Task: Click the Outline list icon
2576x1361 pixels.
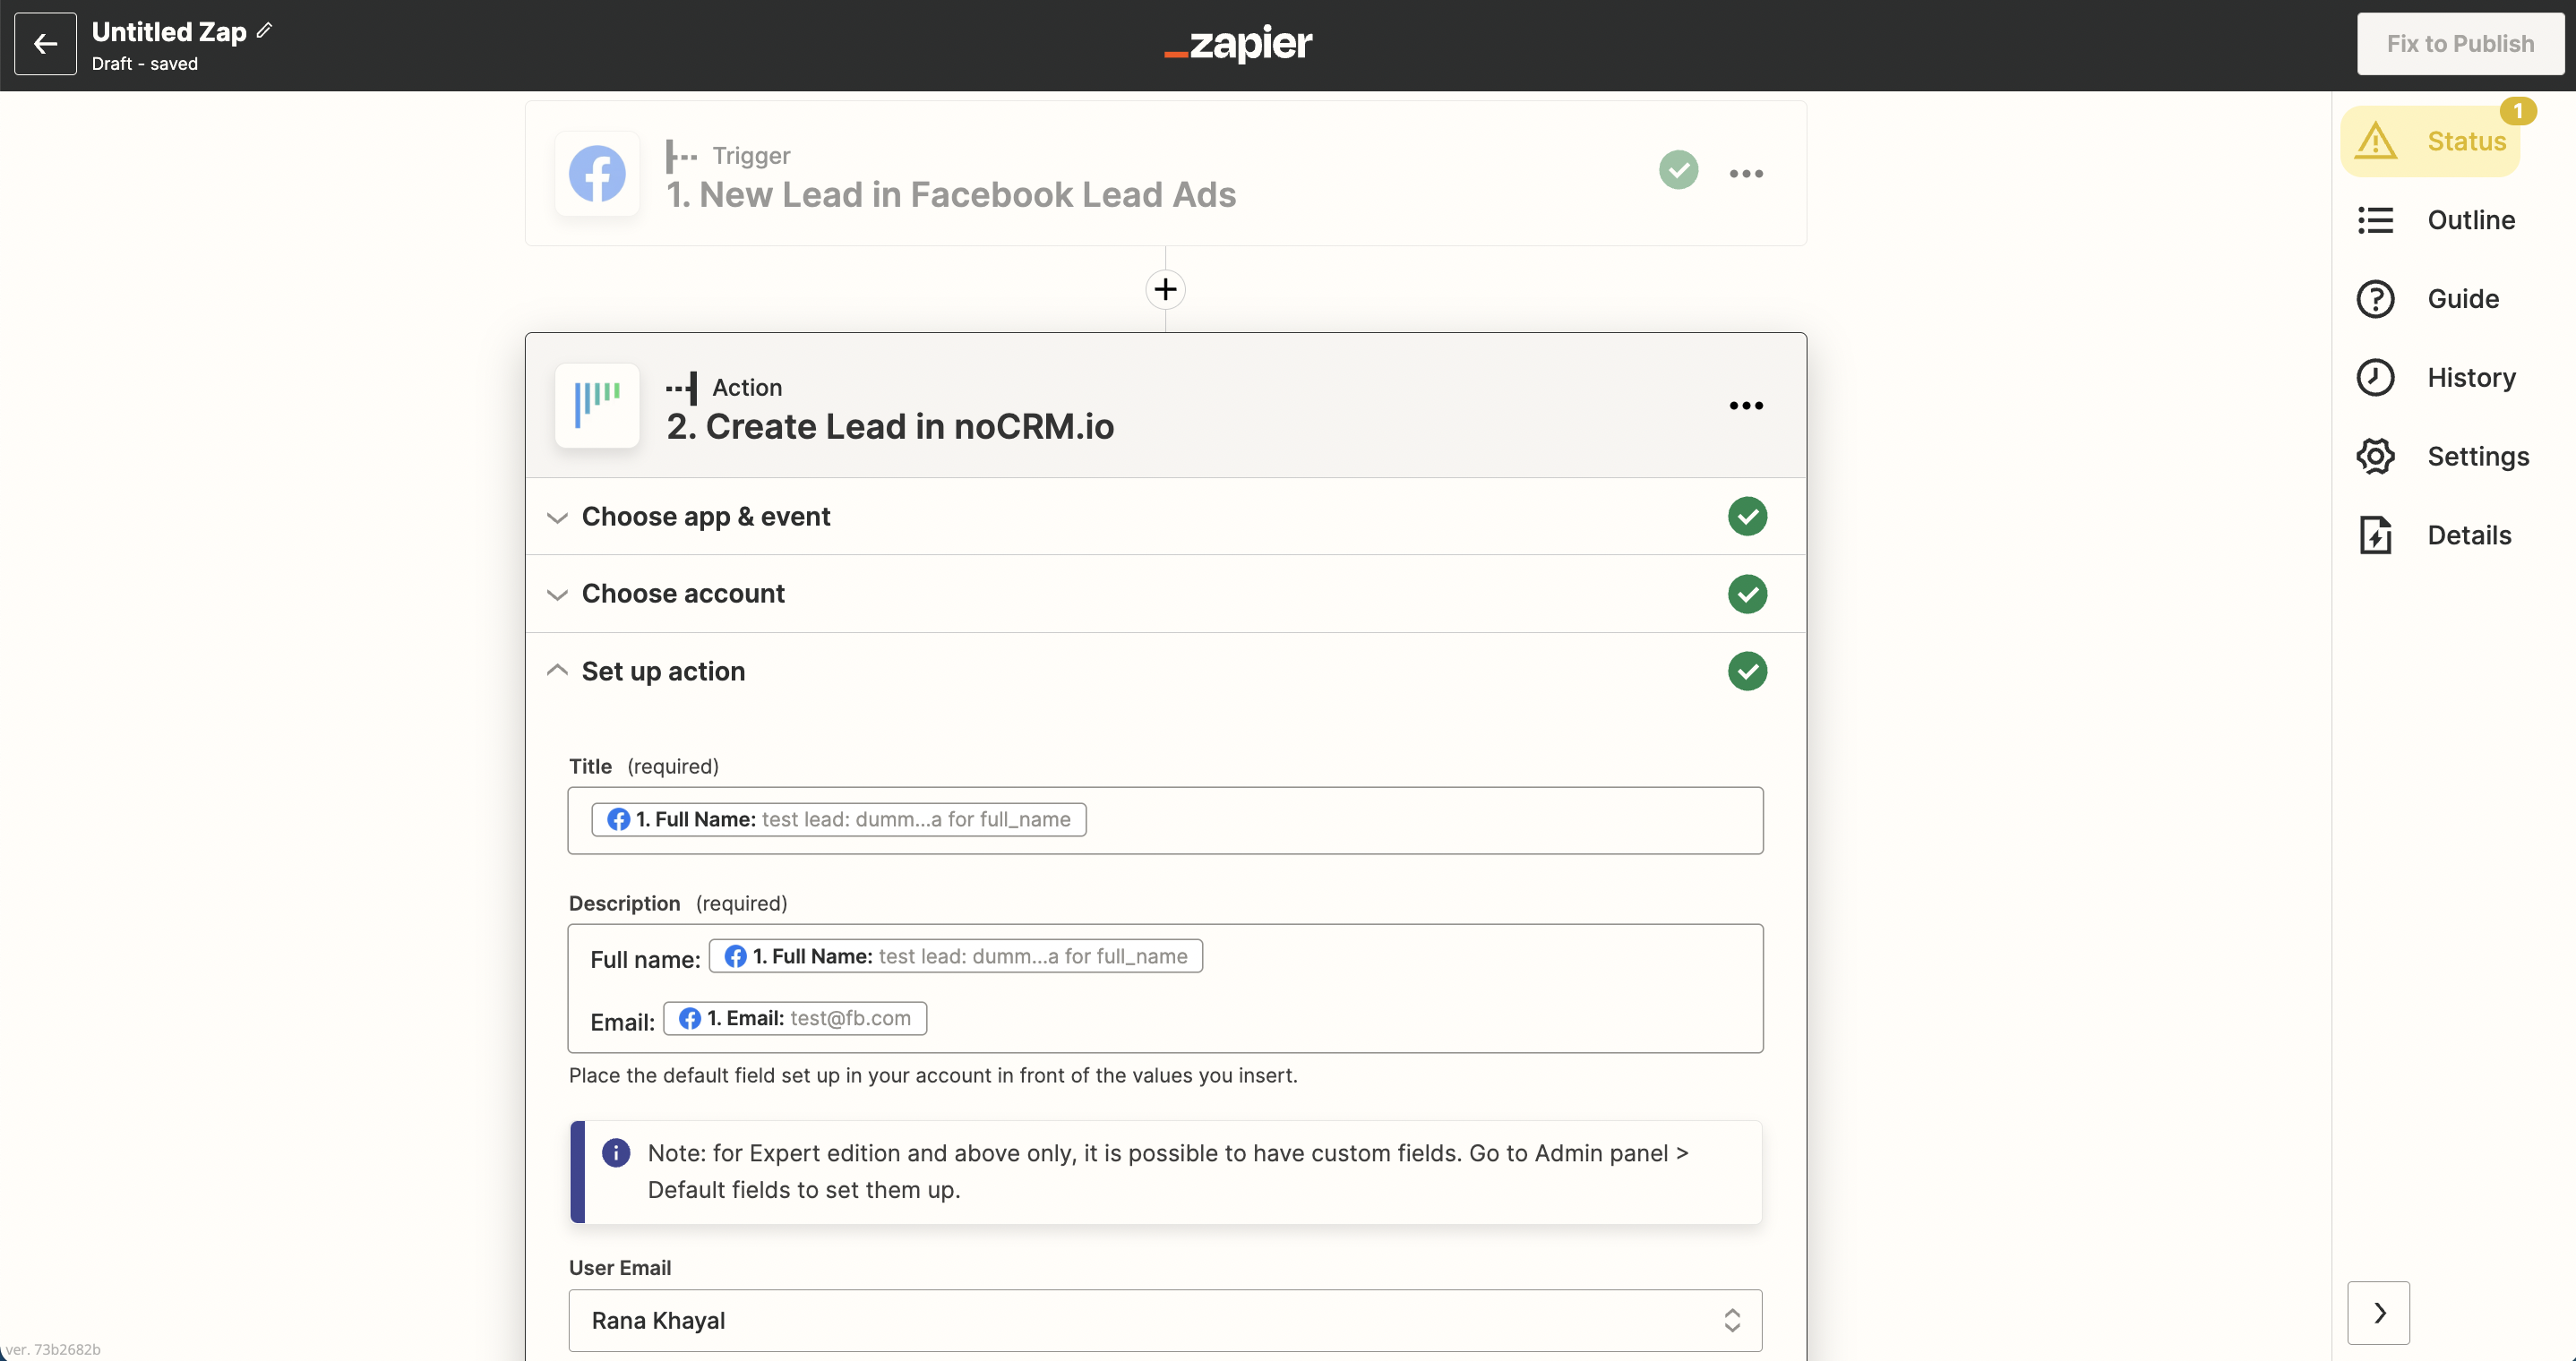Action: (x=2375, y=220)
